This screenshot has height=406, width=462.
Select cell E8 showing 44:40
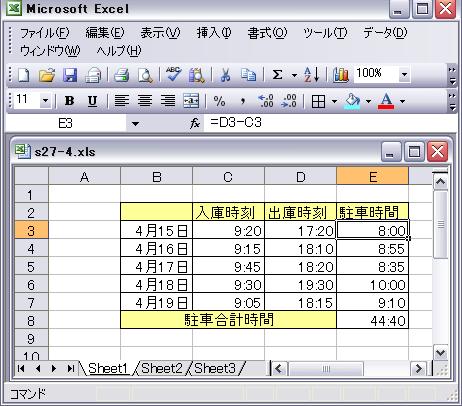(372, 320)
